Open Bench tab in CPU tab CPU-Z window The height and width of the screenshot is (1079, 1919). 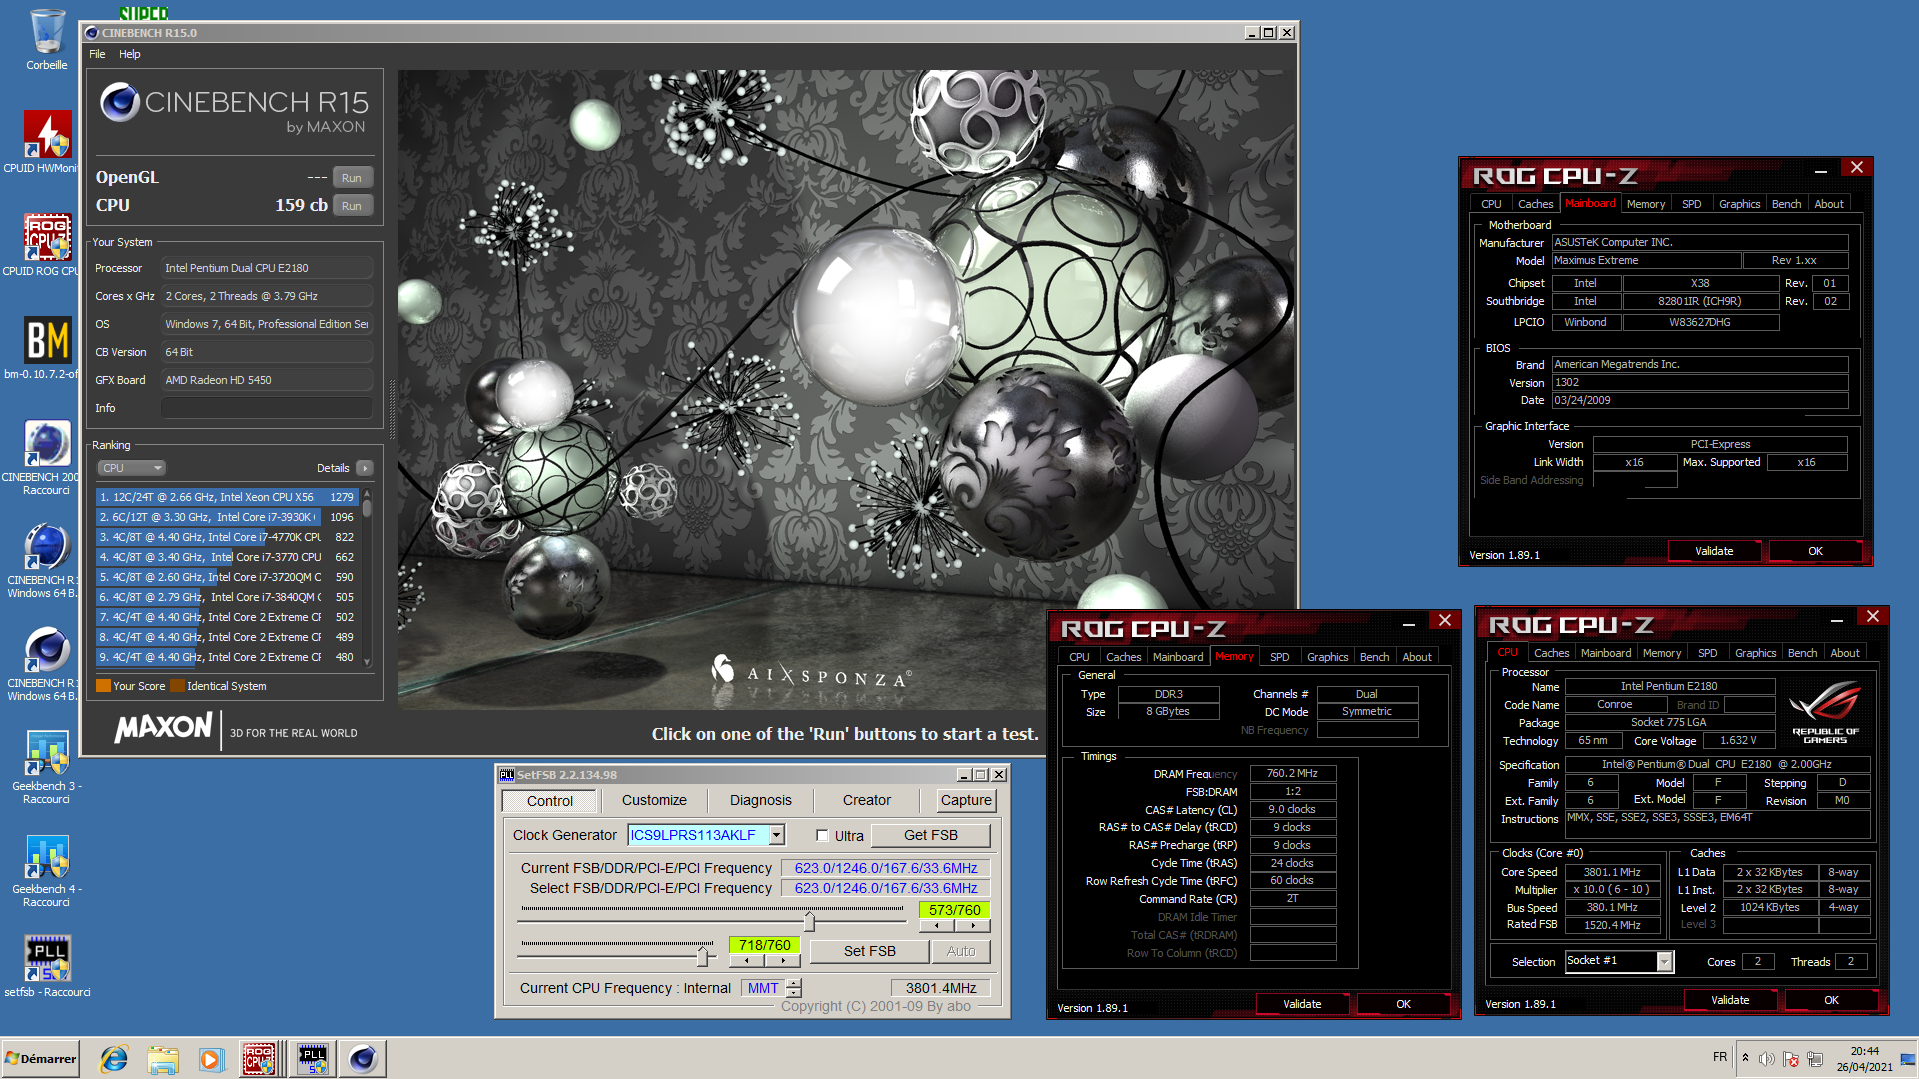[x=1803, y=653]
